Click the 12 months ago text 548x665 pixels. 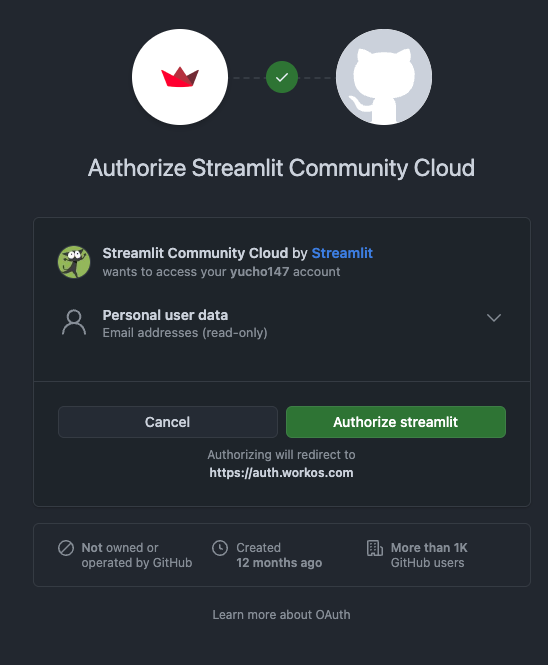click(x=279, y=563)
